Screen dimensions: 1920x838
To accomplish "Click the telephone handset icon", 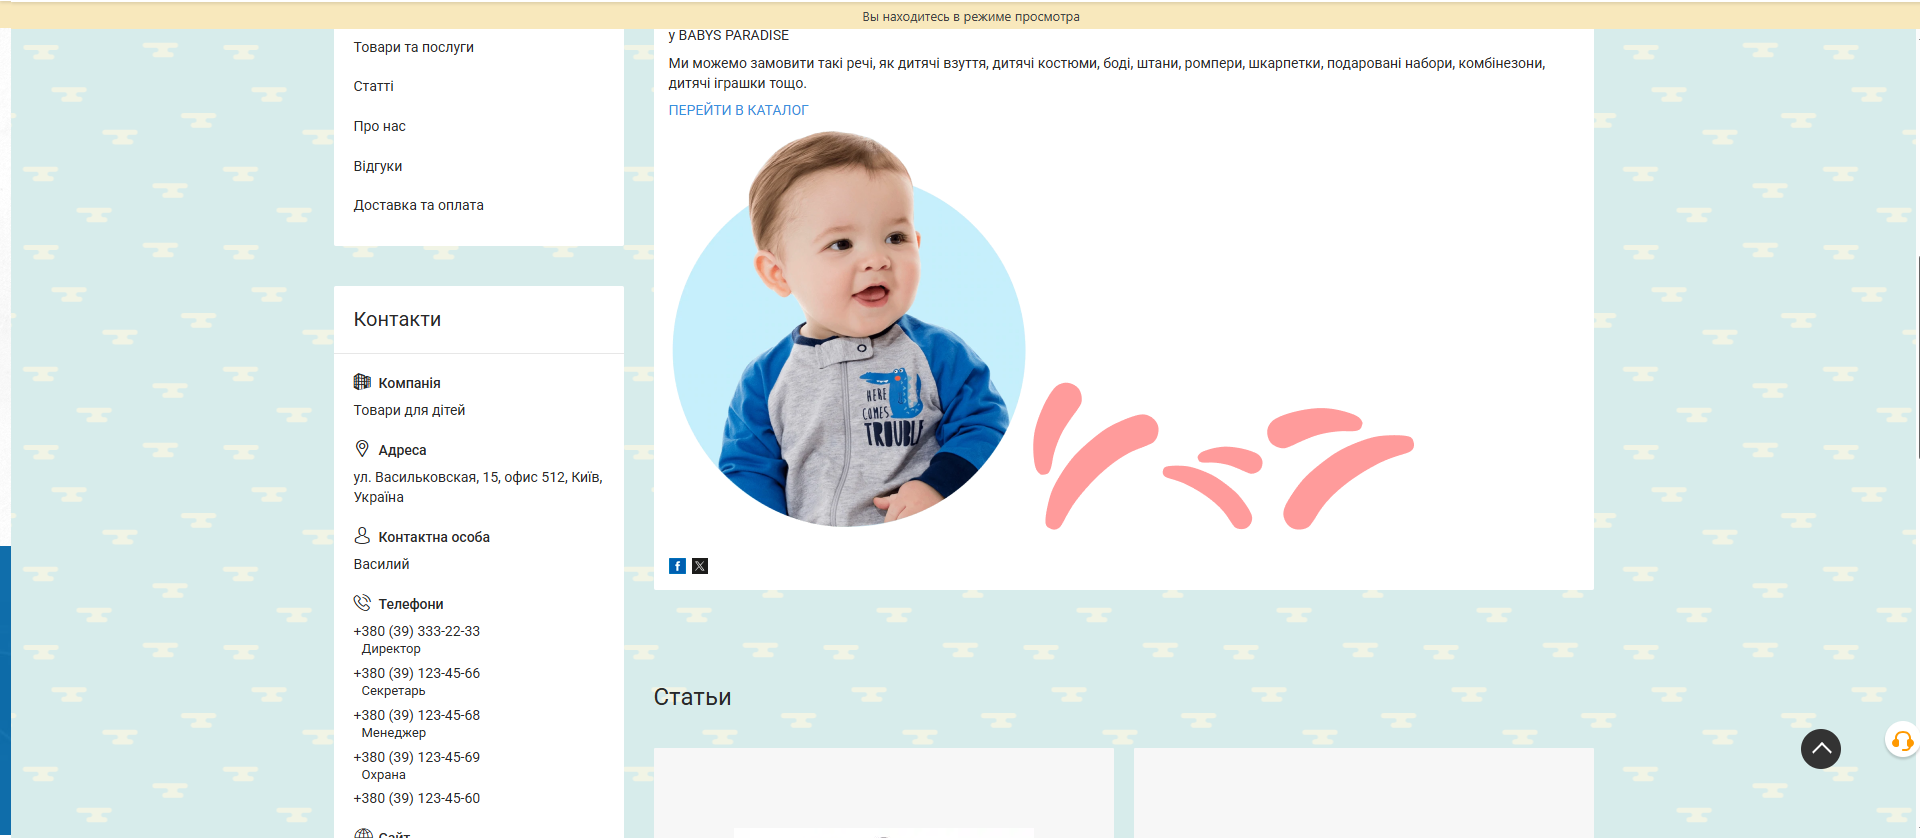I will pos(362,603).
